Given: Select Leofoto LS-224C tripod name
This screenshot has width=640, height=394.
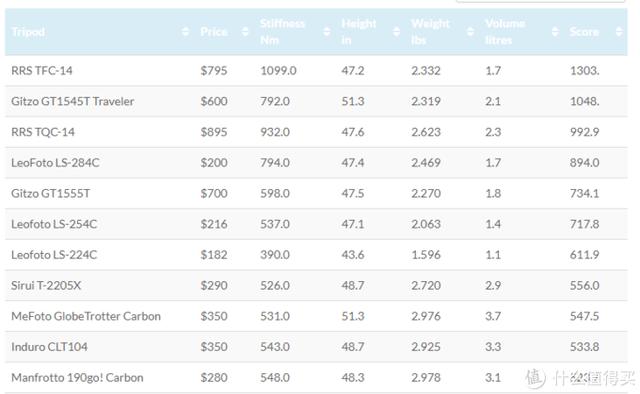Looking at the screenshot, I should (54, 255).
